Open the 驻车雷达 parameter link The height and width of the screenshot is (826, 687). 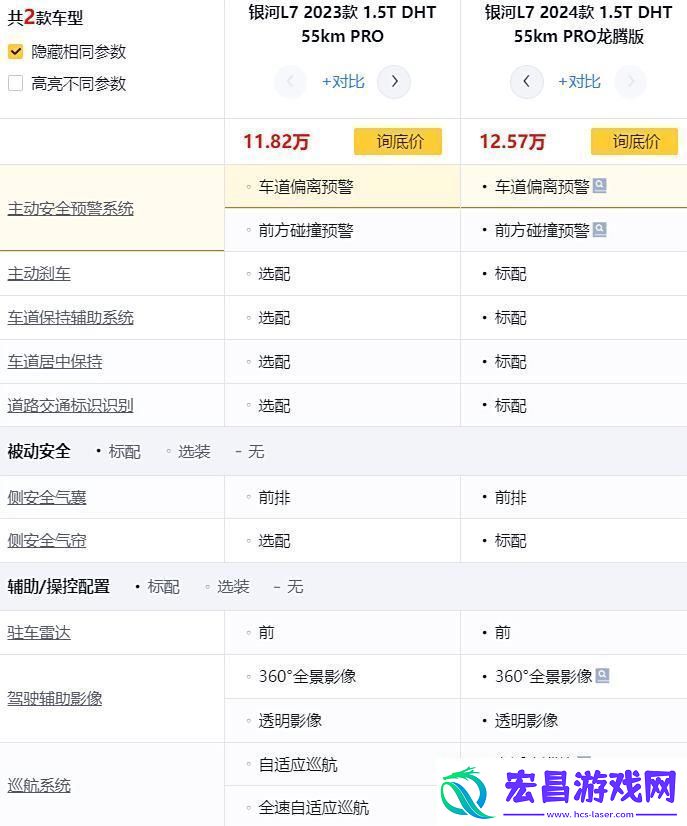[39, 632]
